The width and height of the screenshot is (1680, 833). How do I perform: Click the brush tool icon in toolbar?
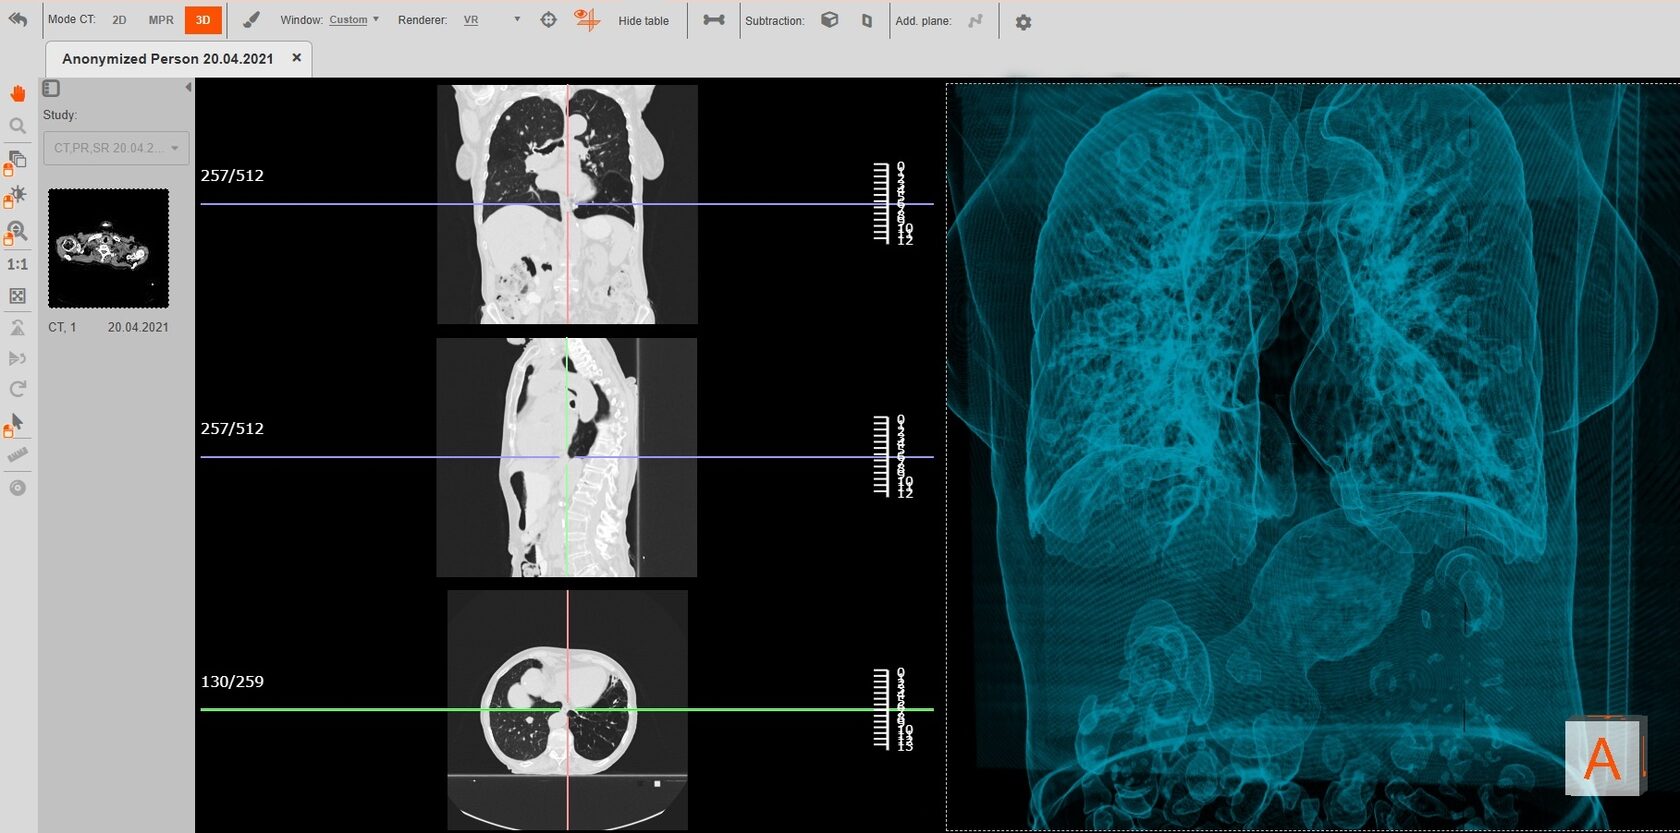click(x=251, y=20)
